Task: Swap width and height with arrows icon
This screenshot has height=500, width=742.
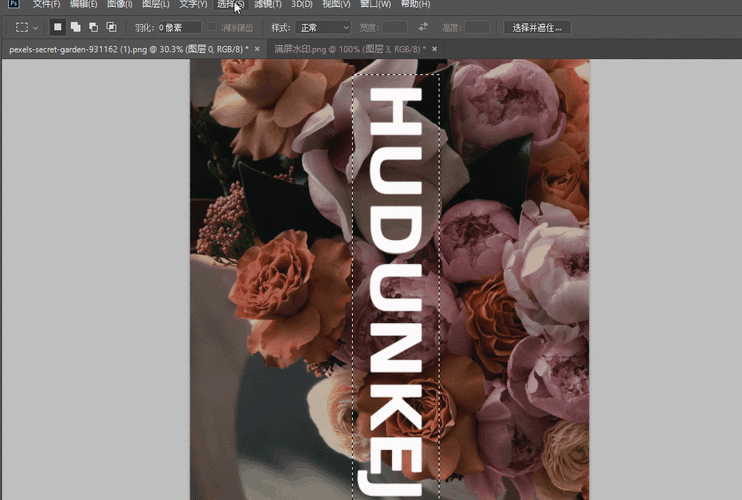Action: [423, 27]
